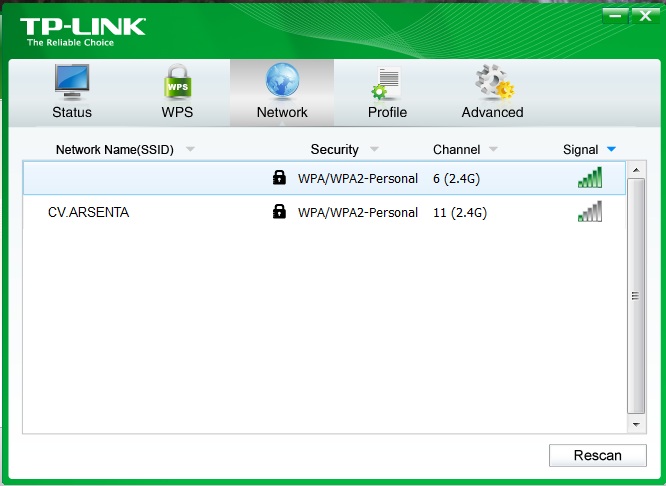Click WPA/WPA2-Personal of channel 6 row
The width and height of the screenshot is (666, 486).
(358, 178)
